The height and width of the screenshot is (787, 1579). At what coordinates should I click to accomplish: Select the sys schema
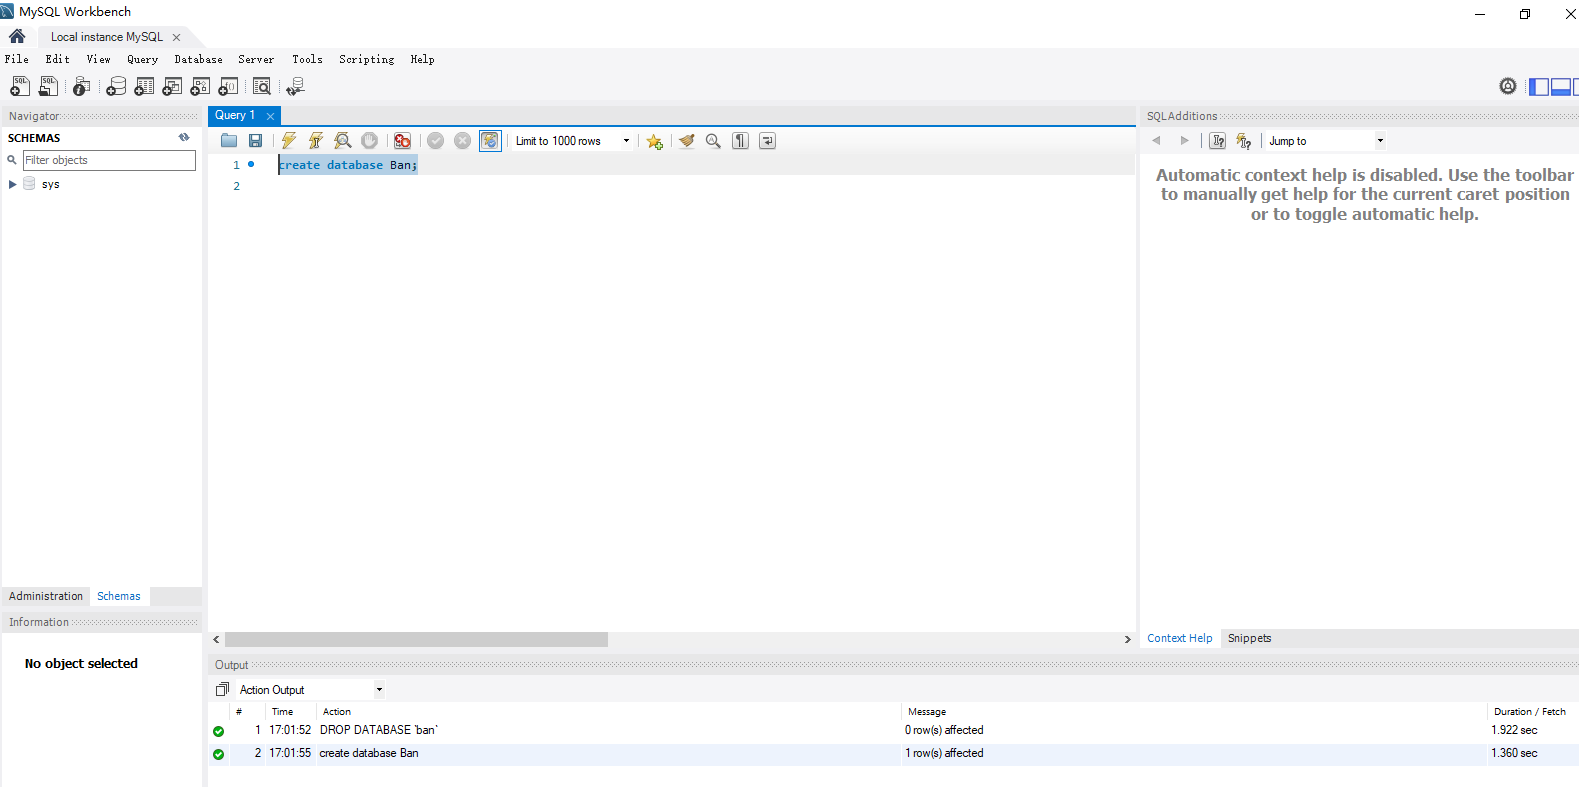pyautogui.click(x=51, y=184)
